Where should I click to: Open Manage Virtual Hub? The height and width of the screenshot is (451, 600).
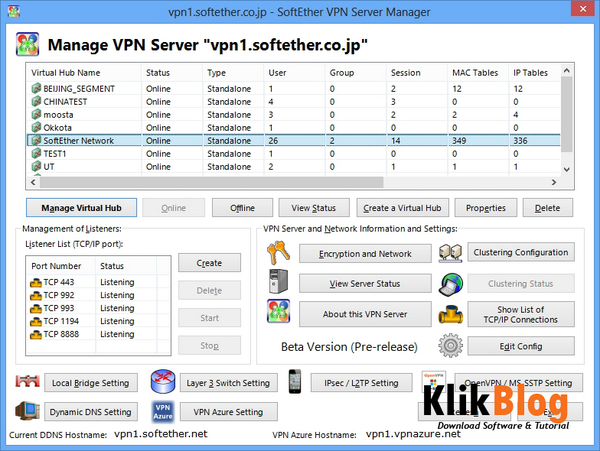tap(82, 208)
